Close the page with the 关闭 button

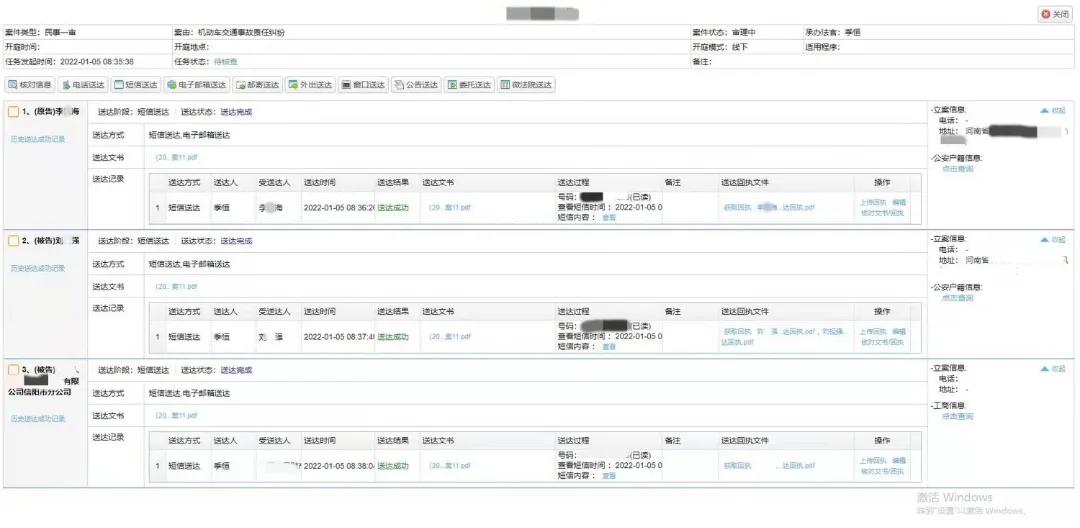click(1055, 14)
